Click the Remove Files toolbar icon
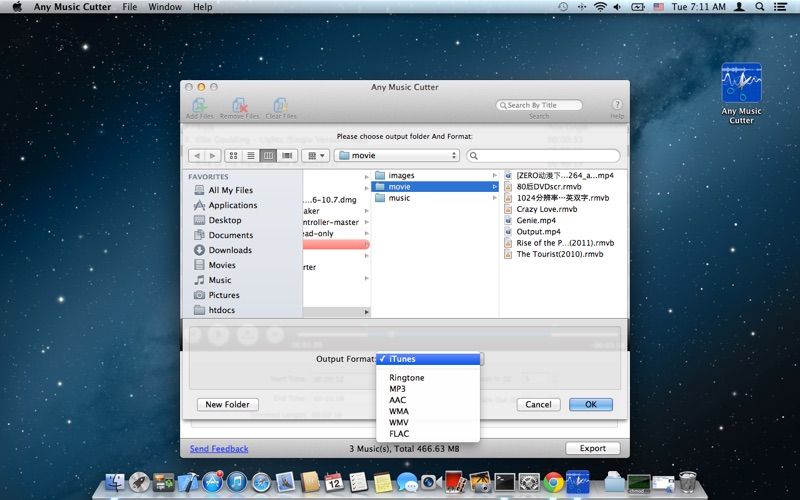The height and width of the screenshot is (500, 800). coord(239,108)
